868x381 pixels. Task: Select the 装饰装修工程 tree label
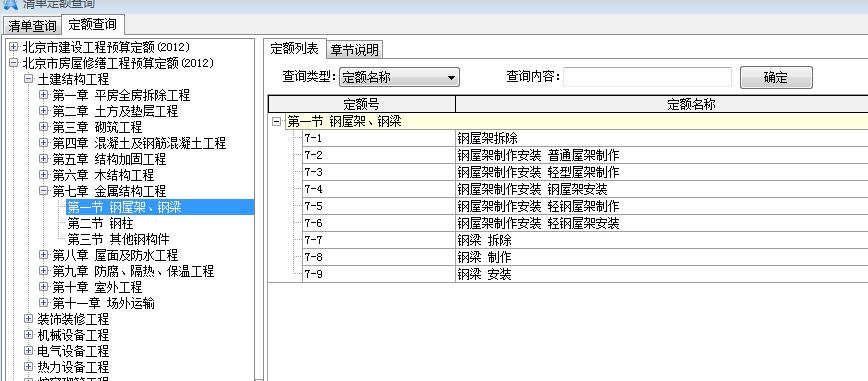point(73,320)
